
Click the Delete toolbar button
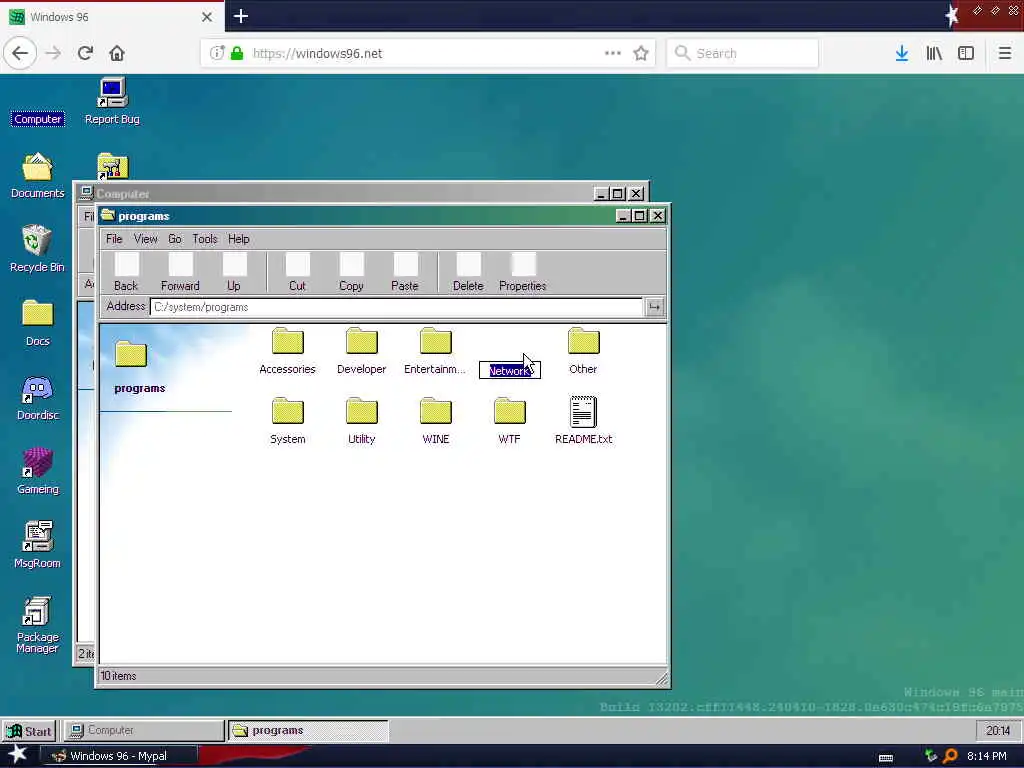pyautogui.click(x=468, y=272)
